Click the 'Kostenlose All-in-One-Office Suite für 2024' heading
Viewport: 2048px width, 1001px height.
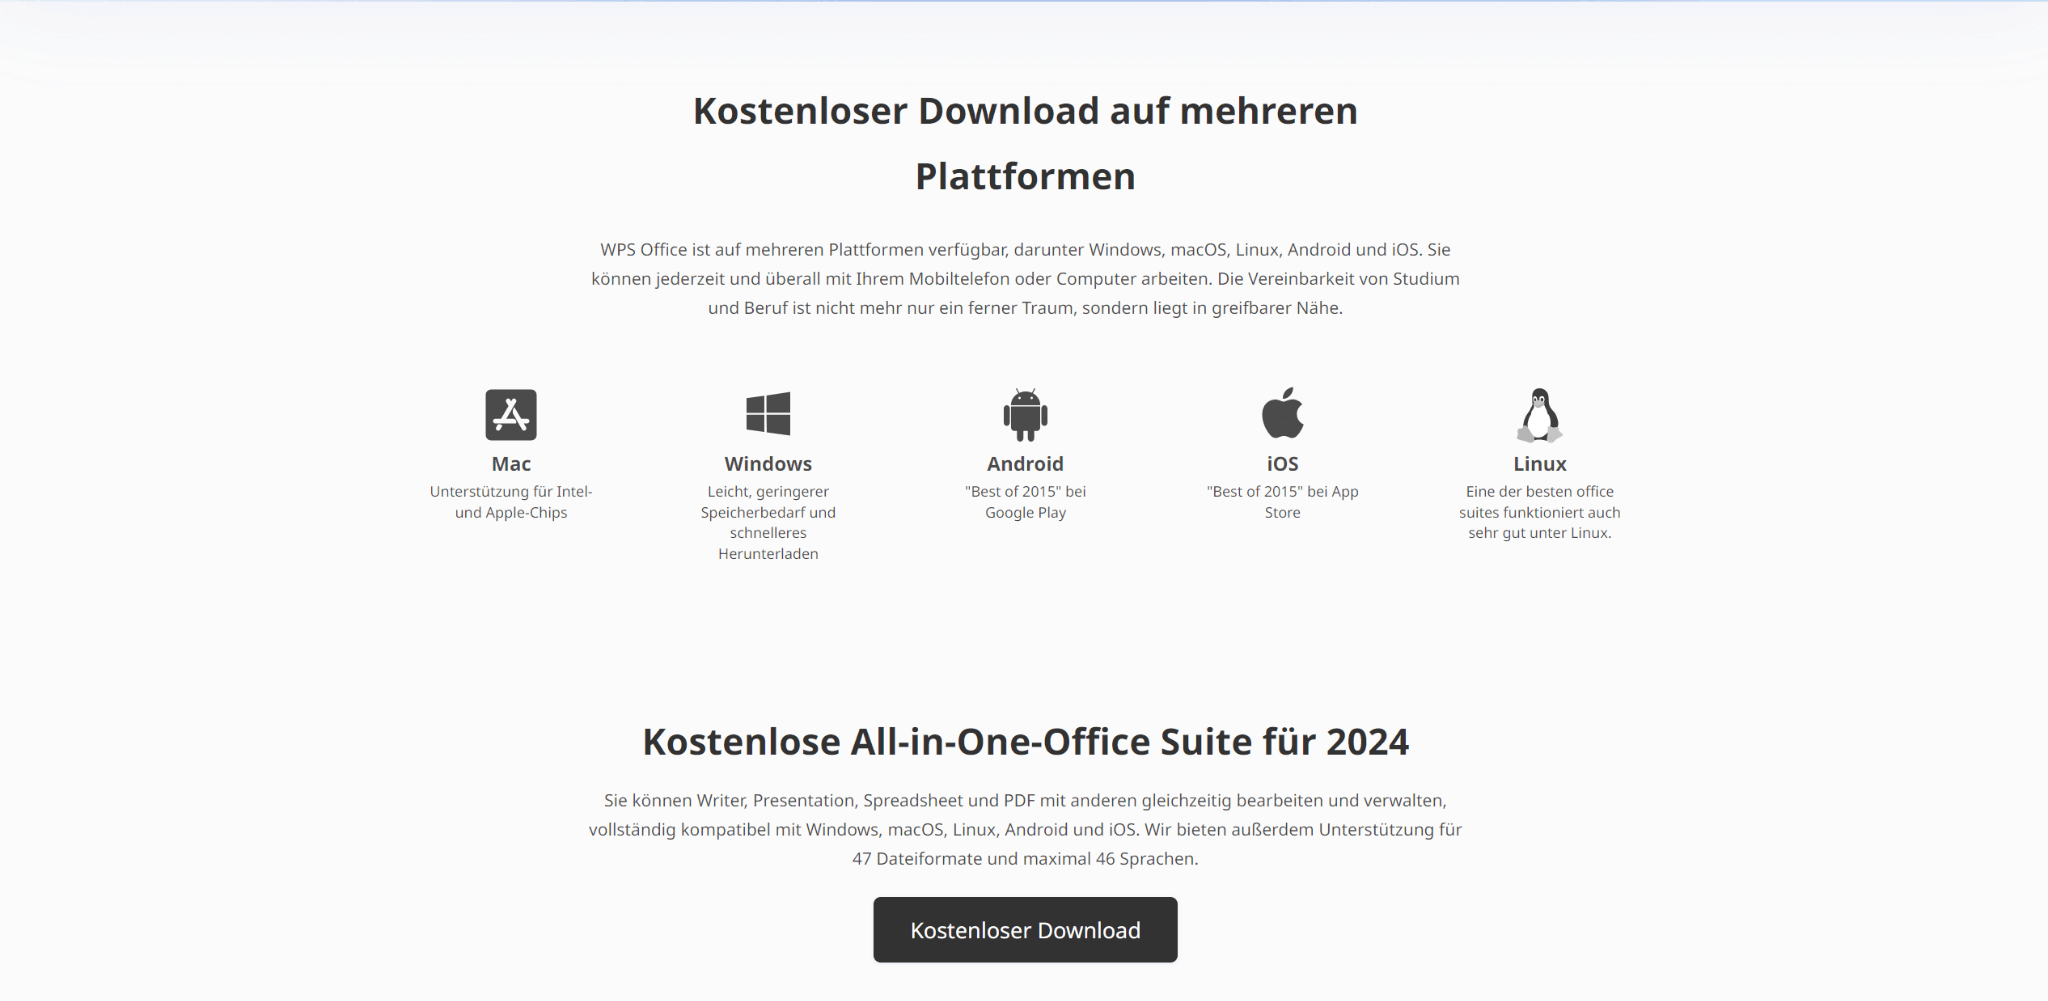(1025, 742)
